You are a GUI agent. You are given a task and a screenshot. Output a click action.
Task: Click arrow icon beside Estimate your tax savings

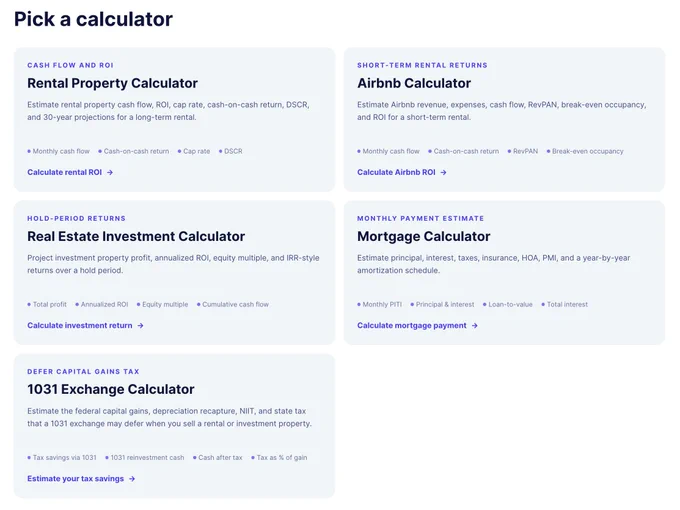point(132,479)
